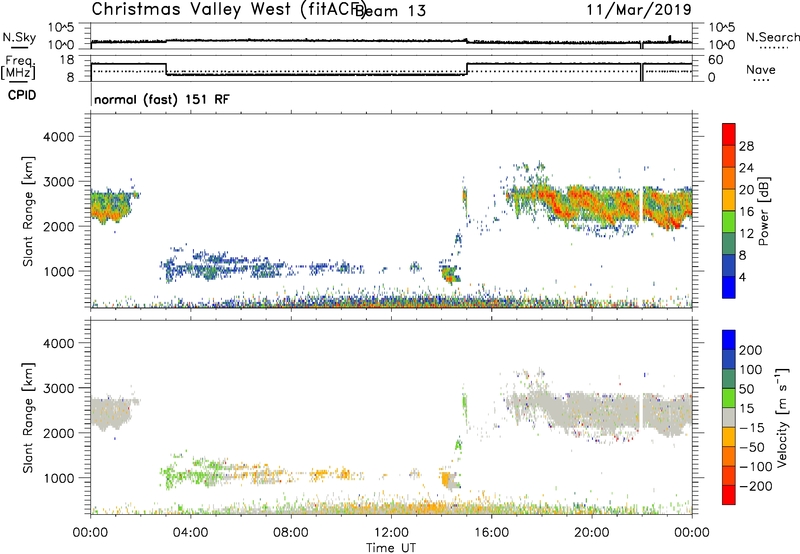The height and width of the screenshot is (554, 800).
Task: Click the "N.Search" legend label
Action: click(772, 37)
